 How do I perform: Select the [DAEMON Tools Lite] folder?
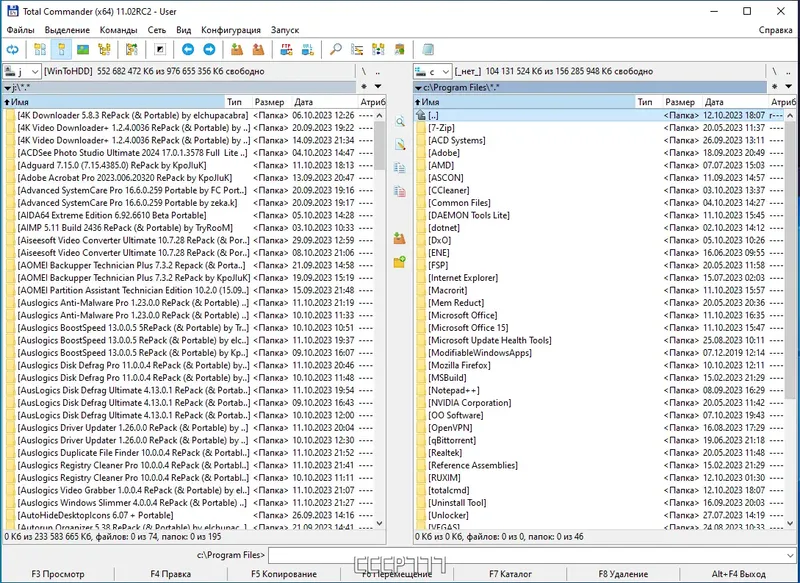point(599,215)
